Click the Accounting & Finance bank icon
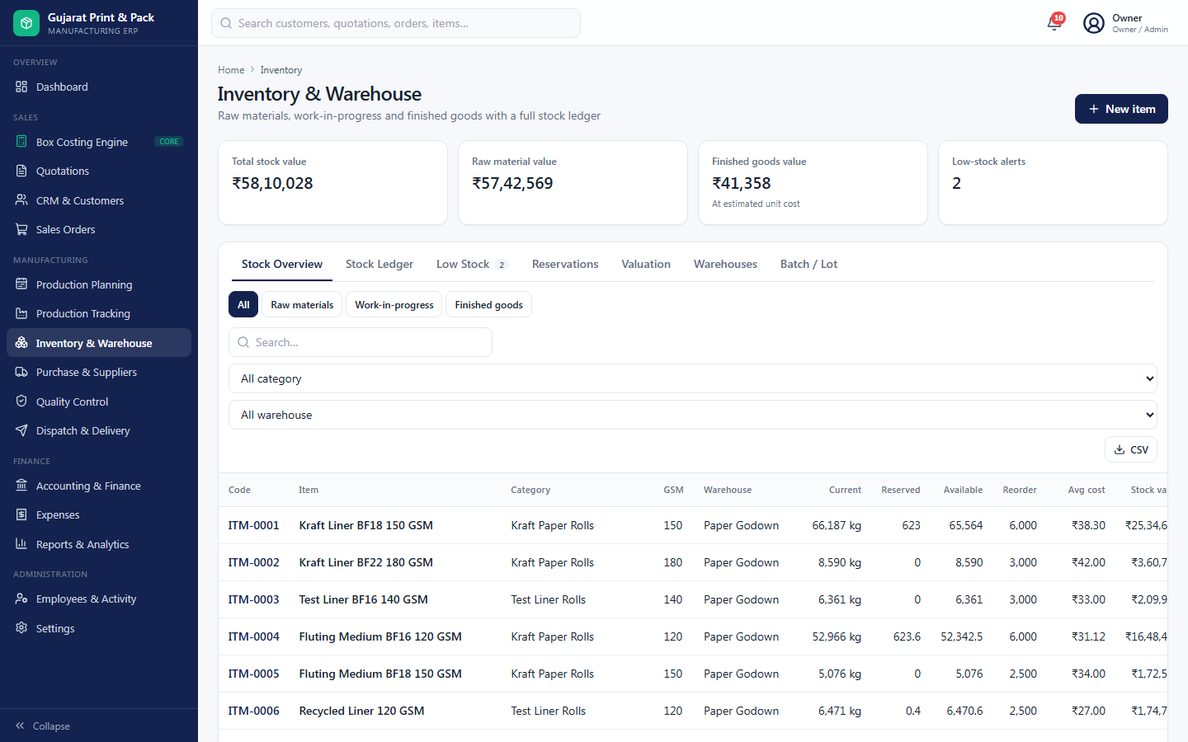 [x=21, y=486]
